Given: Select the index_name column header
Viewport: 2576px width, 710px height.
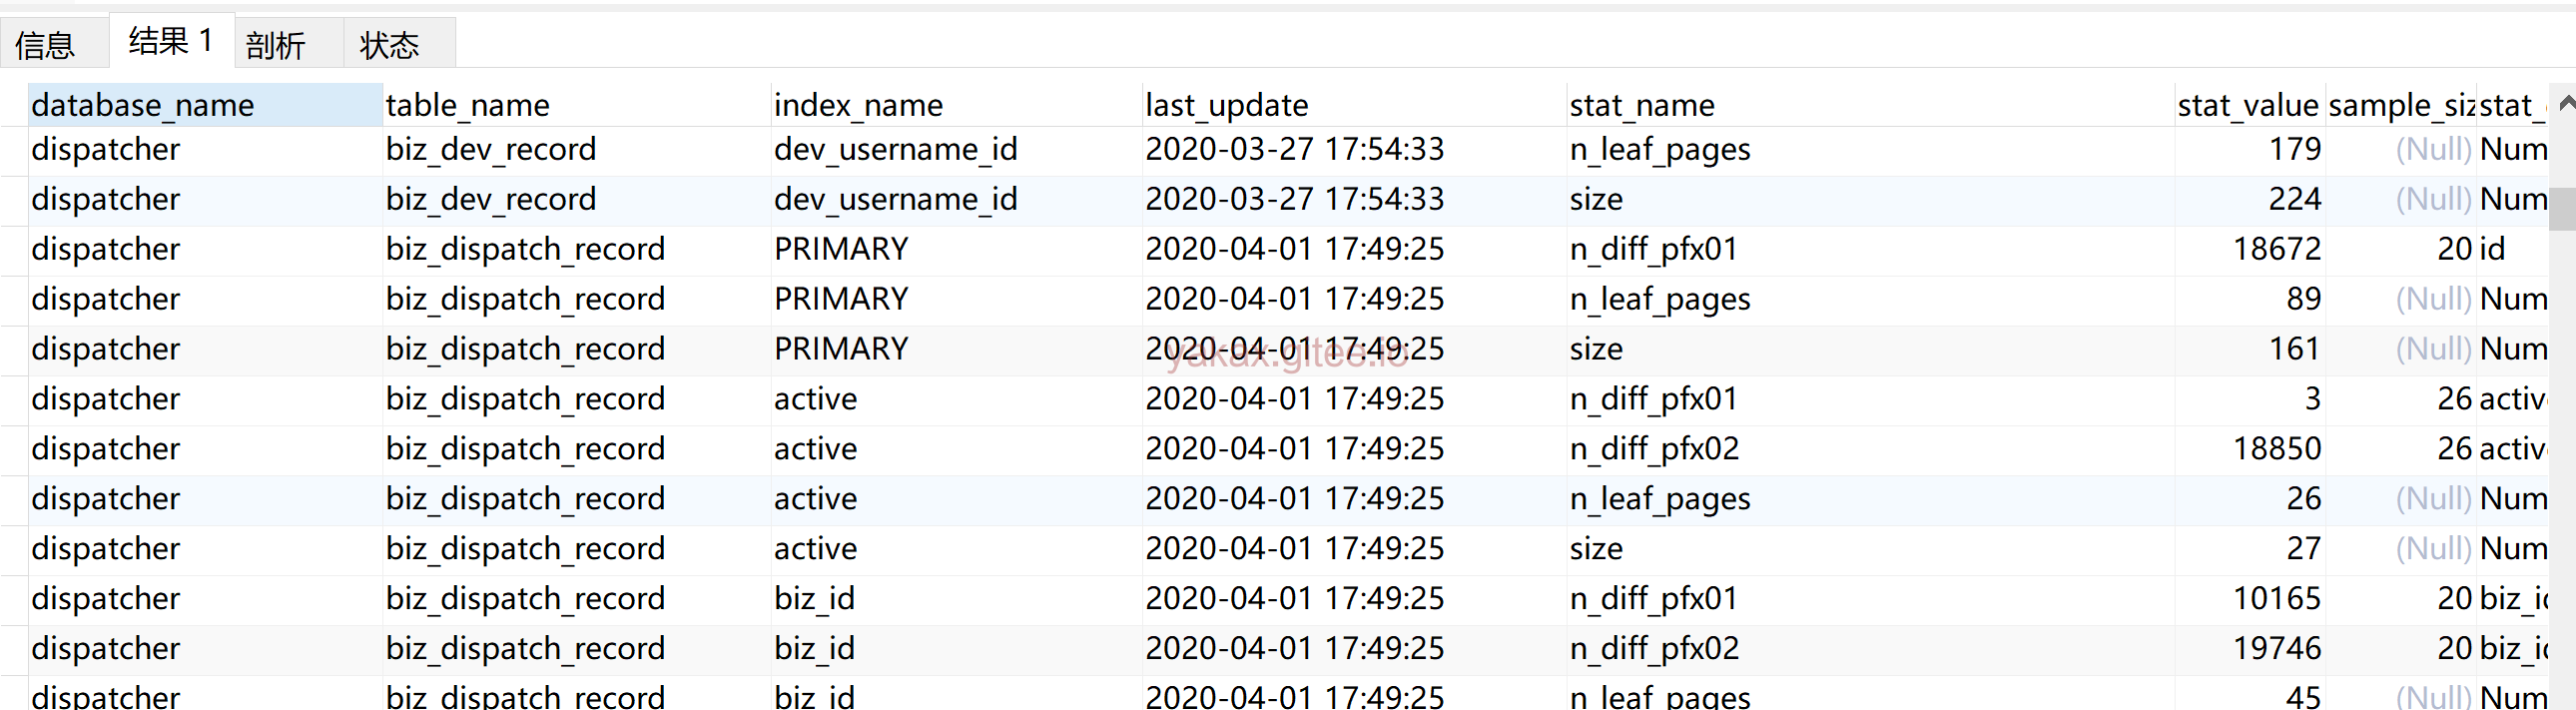Looking at the screenshot, I should pyautogui.click(x=858, y=105).
